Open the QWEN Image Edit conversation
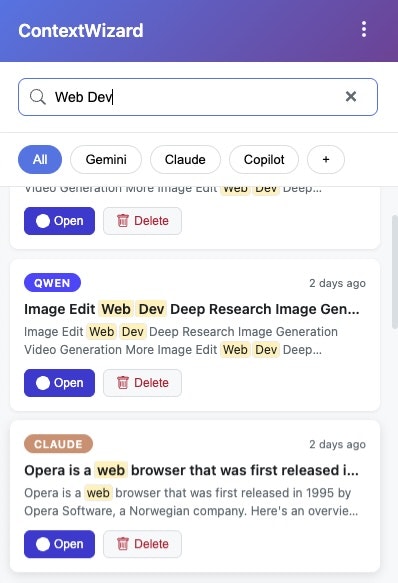 [60, 383]
